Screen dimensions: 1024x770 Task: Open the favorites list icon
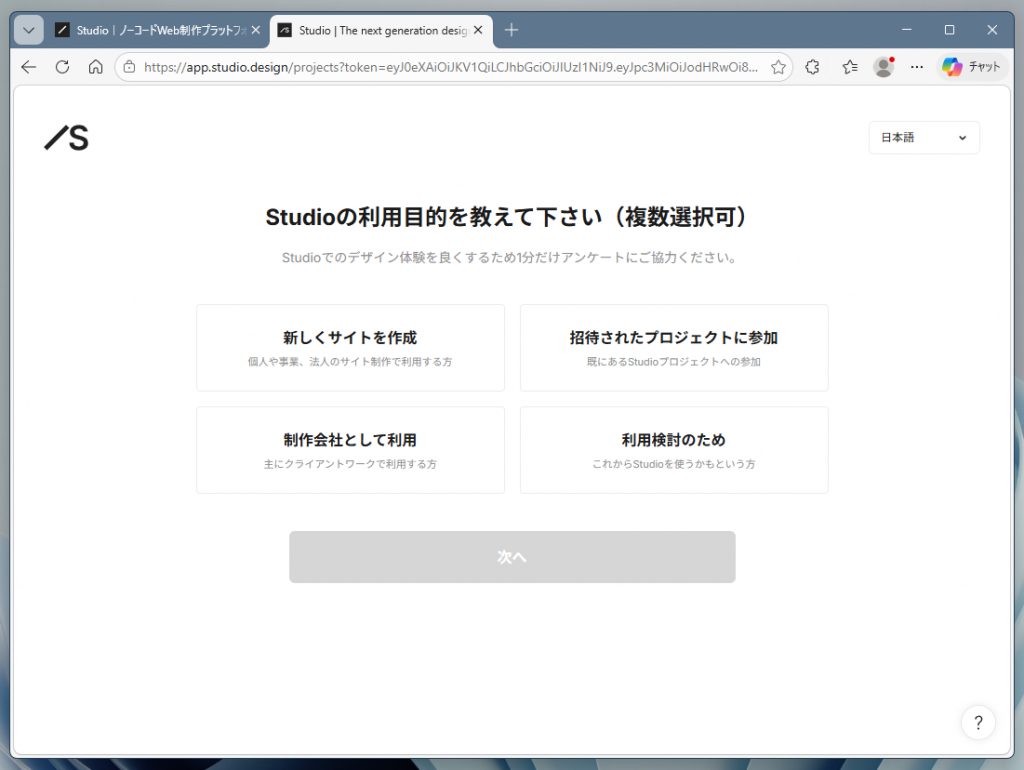(850, 67)
